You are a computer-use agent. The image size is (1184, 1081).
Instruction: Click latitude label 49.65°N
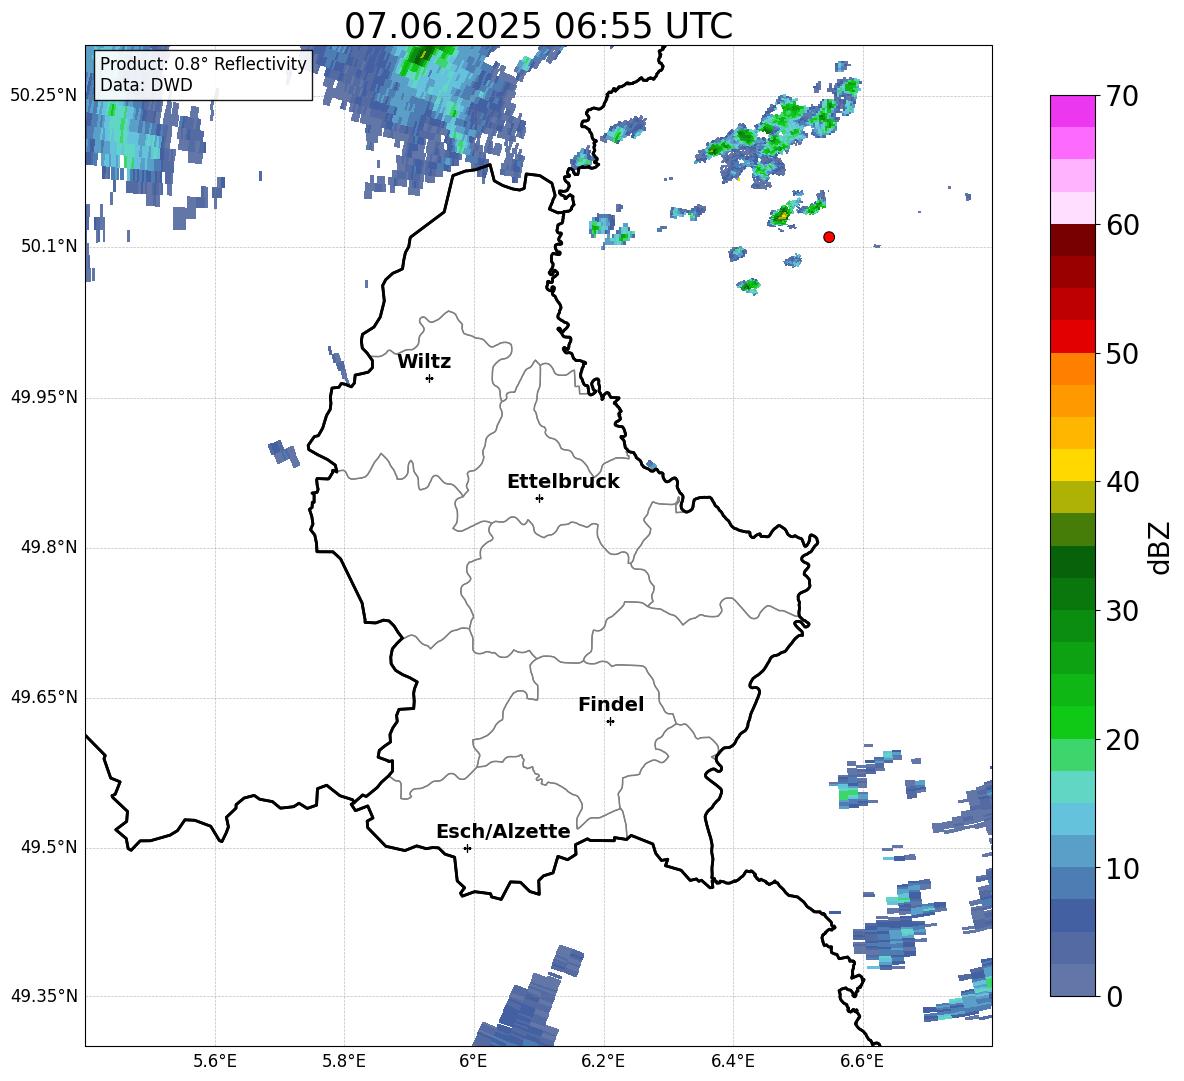[44, 697]
